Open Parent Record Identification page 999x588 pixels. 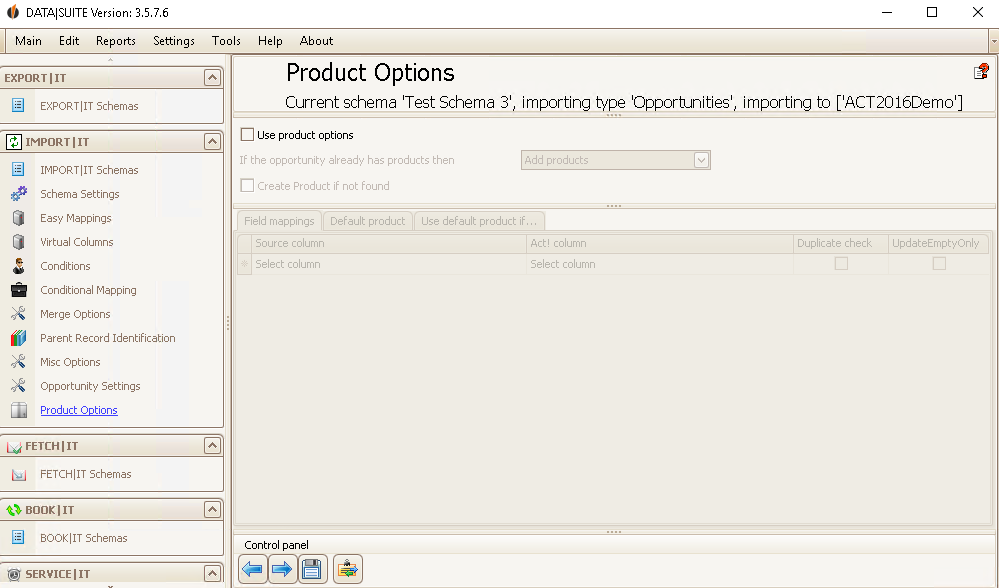tap(108, 338)
